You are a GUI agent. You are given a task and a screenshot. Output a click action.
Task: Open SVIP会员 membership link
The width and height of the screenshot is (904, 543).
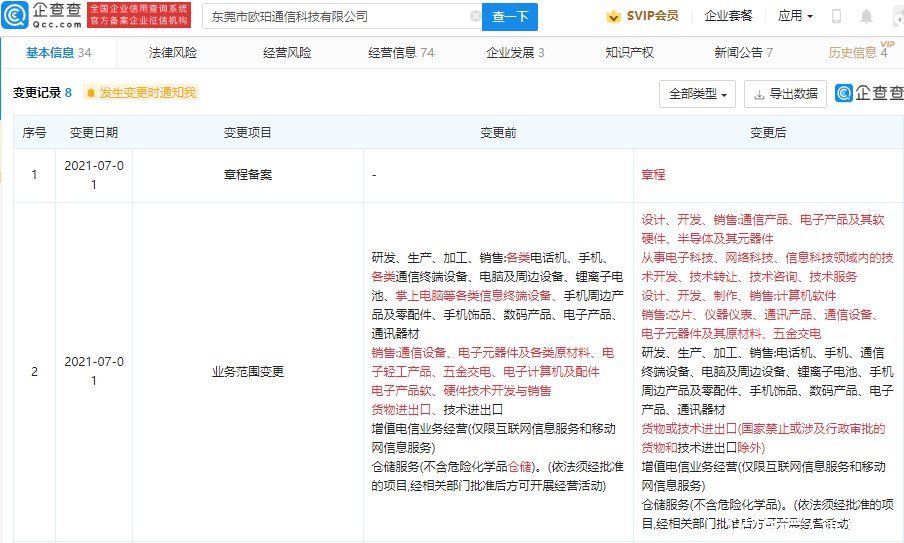tap(651, 16)
